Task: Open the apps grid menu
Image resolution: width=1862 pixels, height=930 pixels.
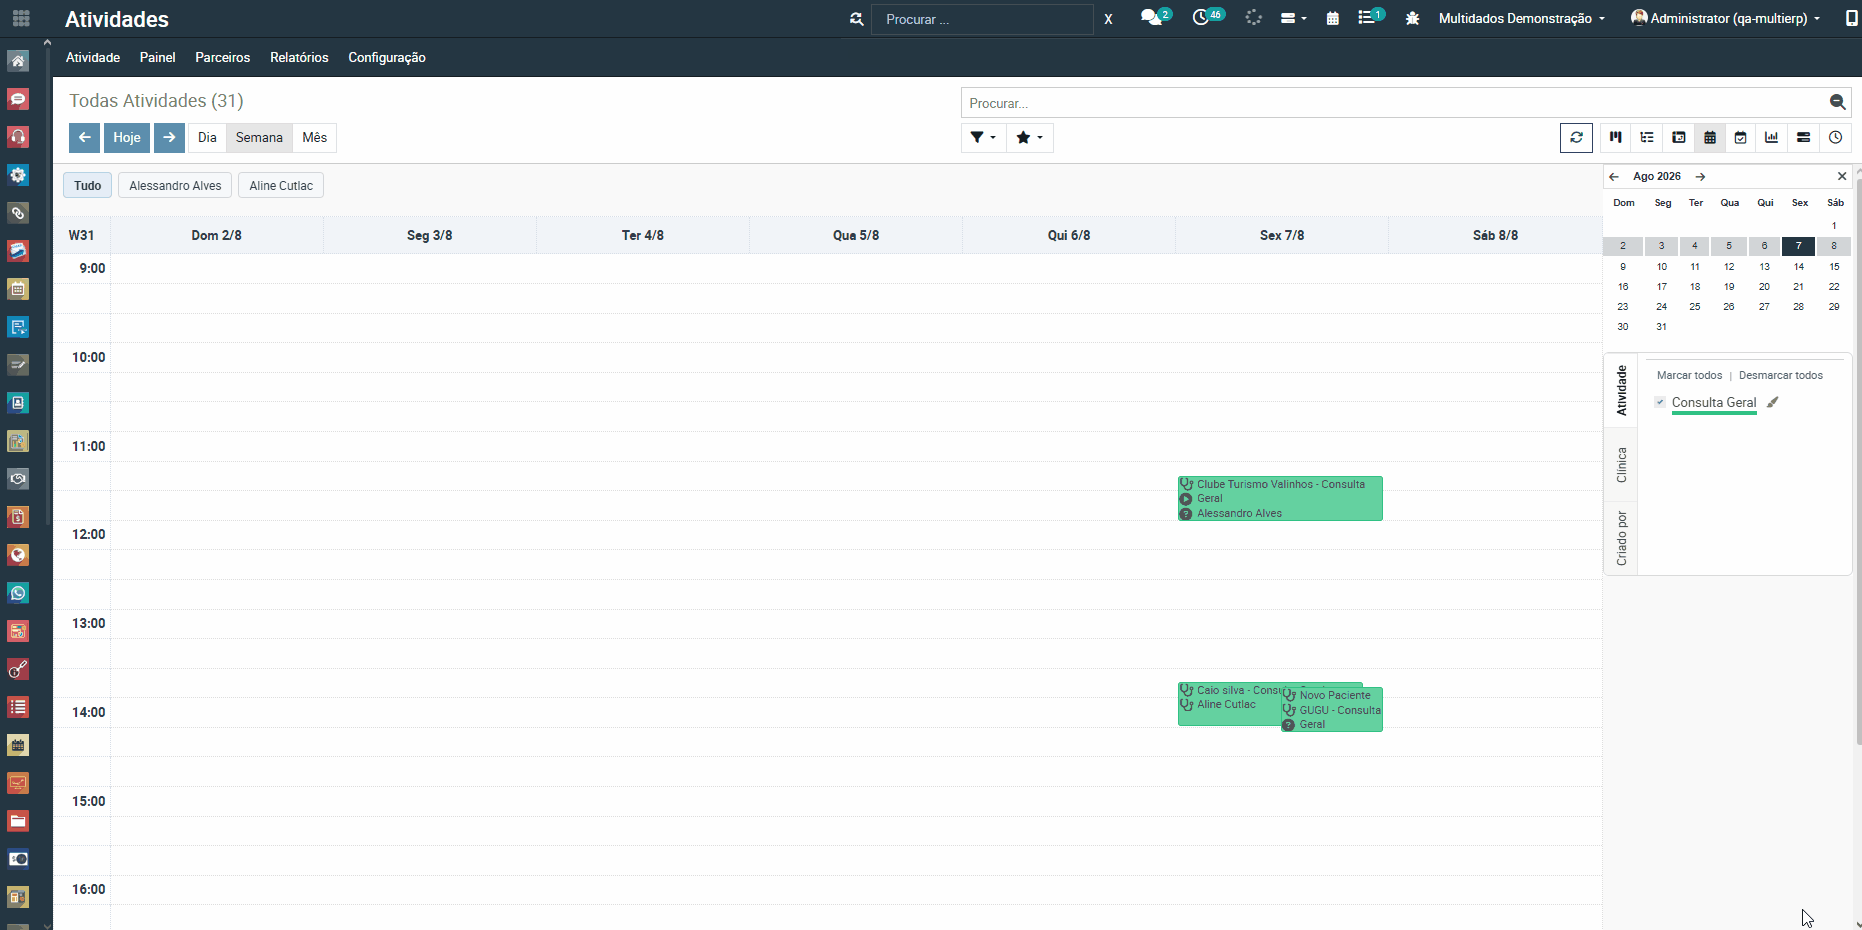Action: pos(21,19)
